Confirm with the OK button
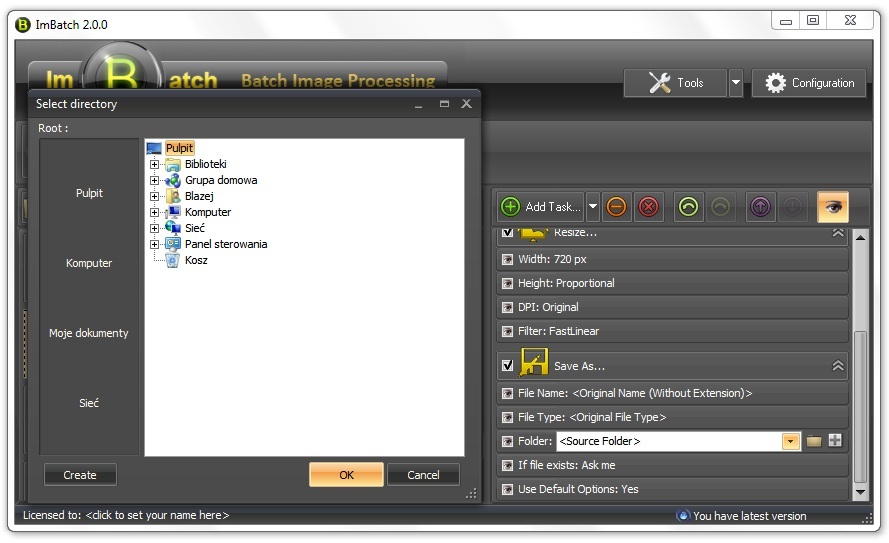This screenshot has height=543, width=889. coord(346,475)
